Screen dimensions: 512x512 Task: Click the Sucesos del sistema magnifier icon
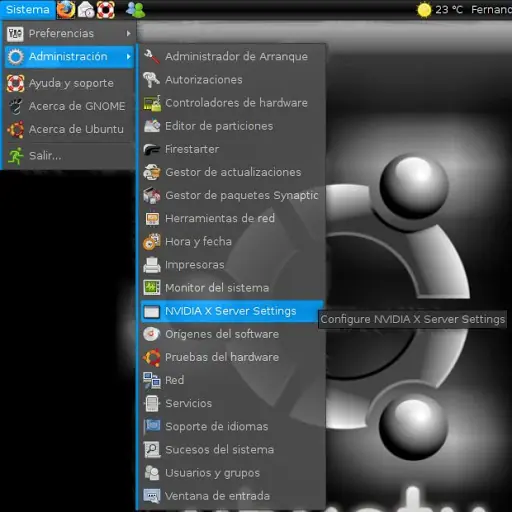(152, 450)
